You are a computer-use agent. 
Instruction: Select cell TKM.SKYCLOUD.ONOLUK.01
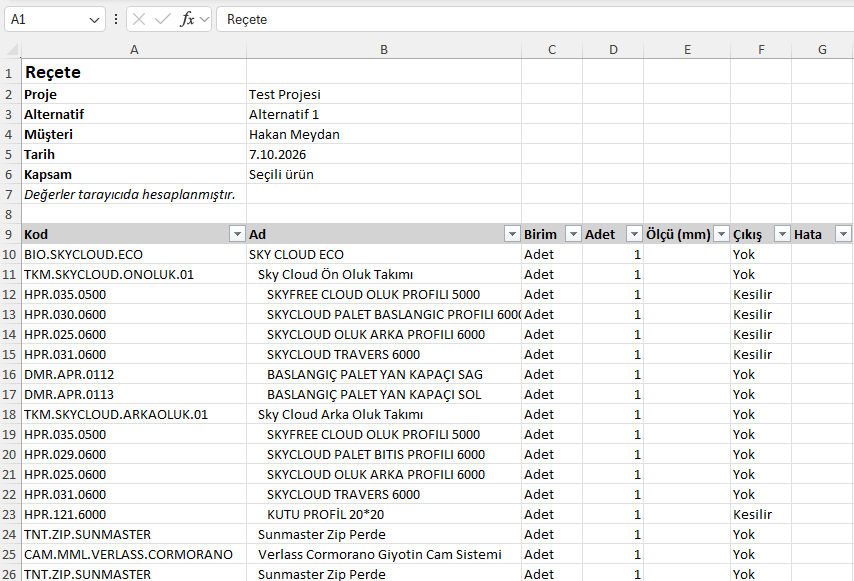point(134,274)
